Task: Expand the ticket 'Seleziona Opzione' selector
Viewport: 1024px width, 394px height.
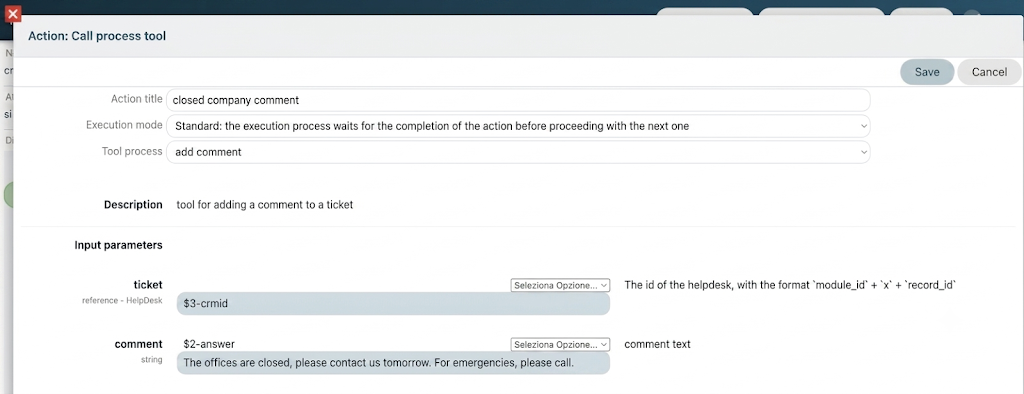Action: pyautogui.click(x=560, y=285)
